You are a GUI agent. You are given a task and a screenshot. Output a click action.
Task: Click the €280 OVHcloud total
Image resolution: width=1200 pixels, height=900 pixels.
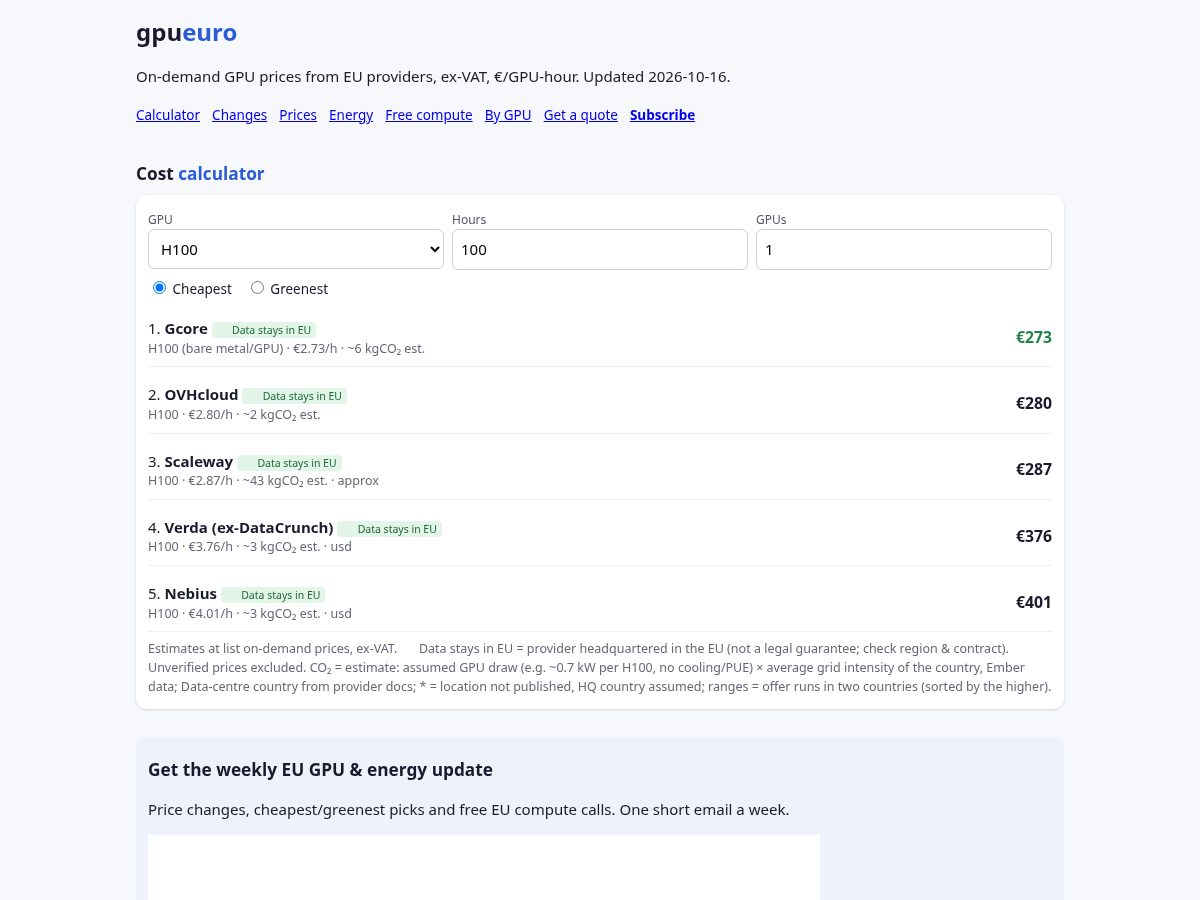1034,403
